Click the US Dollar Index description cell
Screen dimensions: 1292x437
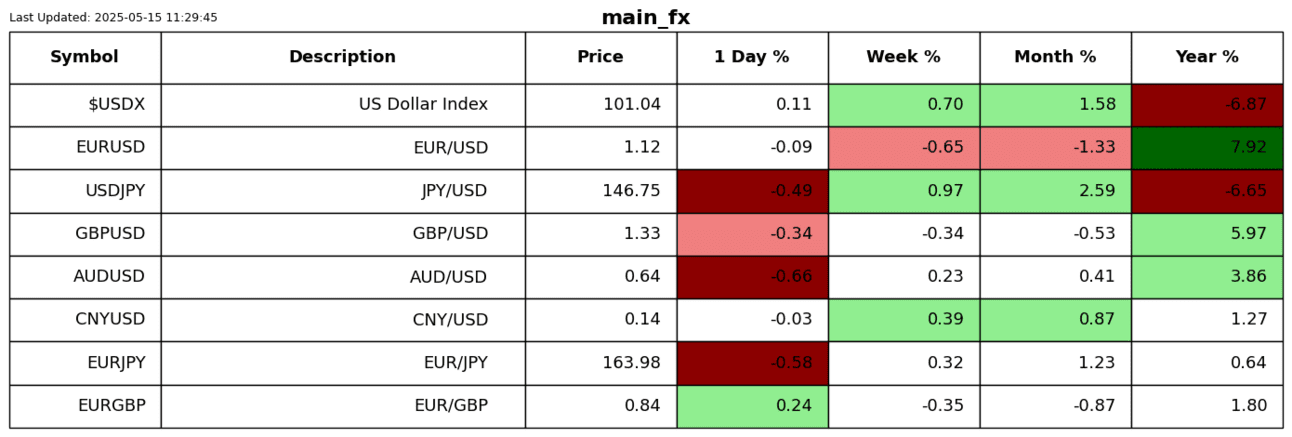(x=342, y=105)
